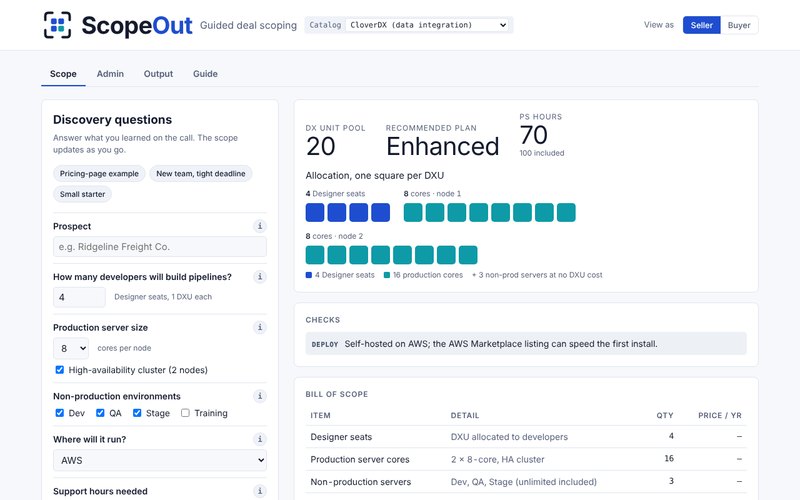Open info icon for Non-production environments
This screenshot has width=800, height=500.
(260, 396)
